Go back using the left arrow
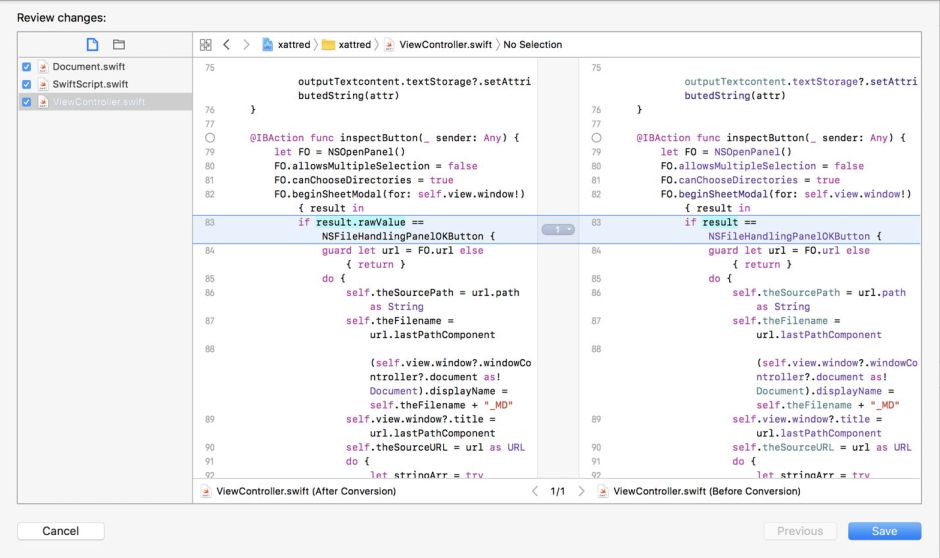The image size is (940, 558). pyautogui.click(x=226, y=45)
